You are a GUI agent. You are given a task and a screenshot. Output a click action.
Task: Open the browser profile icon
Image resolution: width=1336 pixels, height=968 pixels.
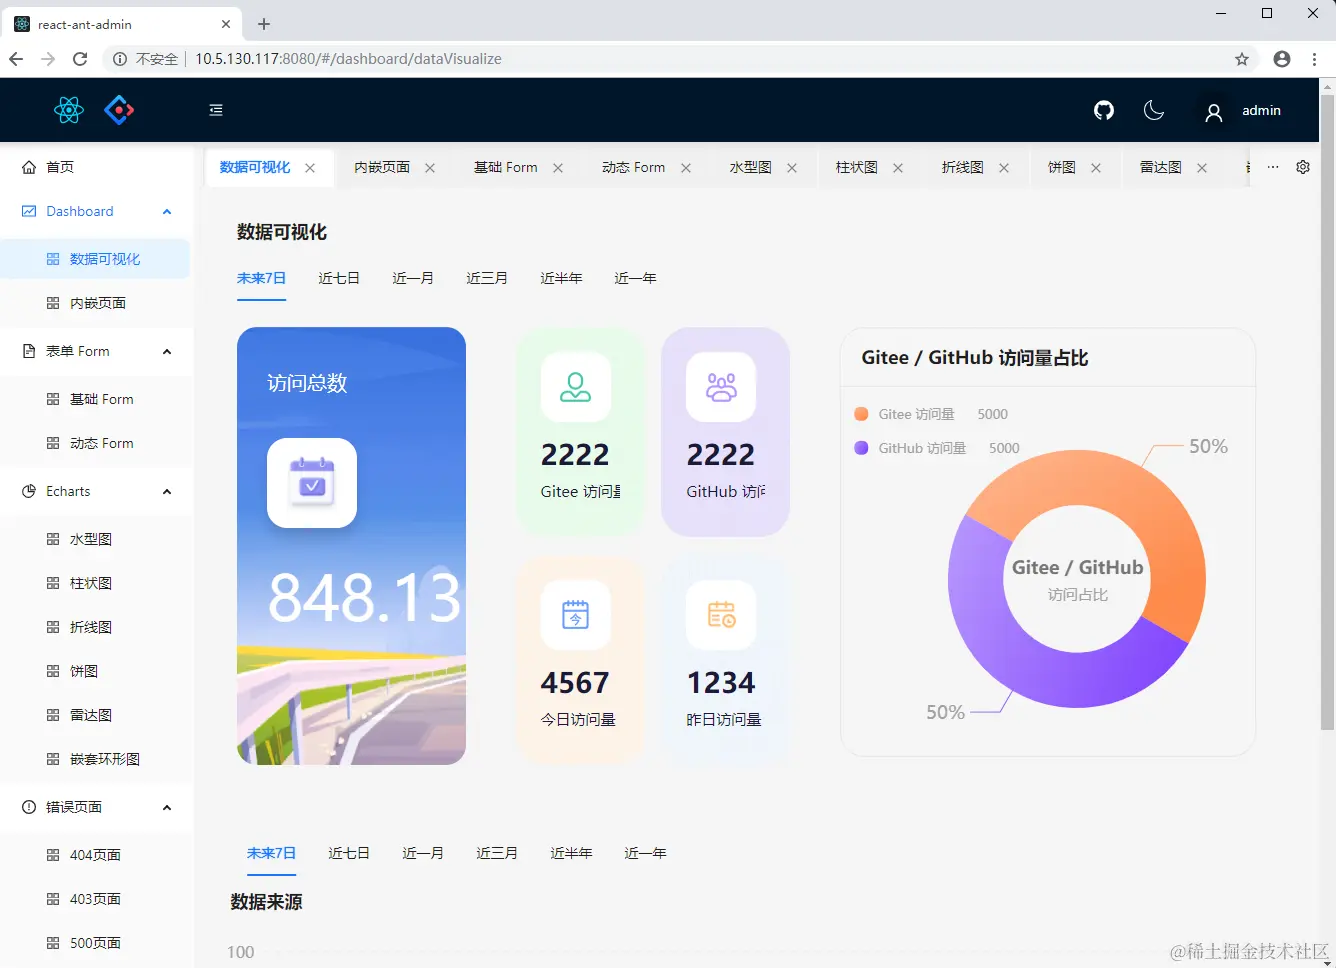point(1282,59)
